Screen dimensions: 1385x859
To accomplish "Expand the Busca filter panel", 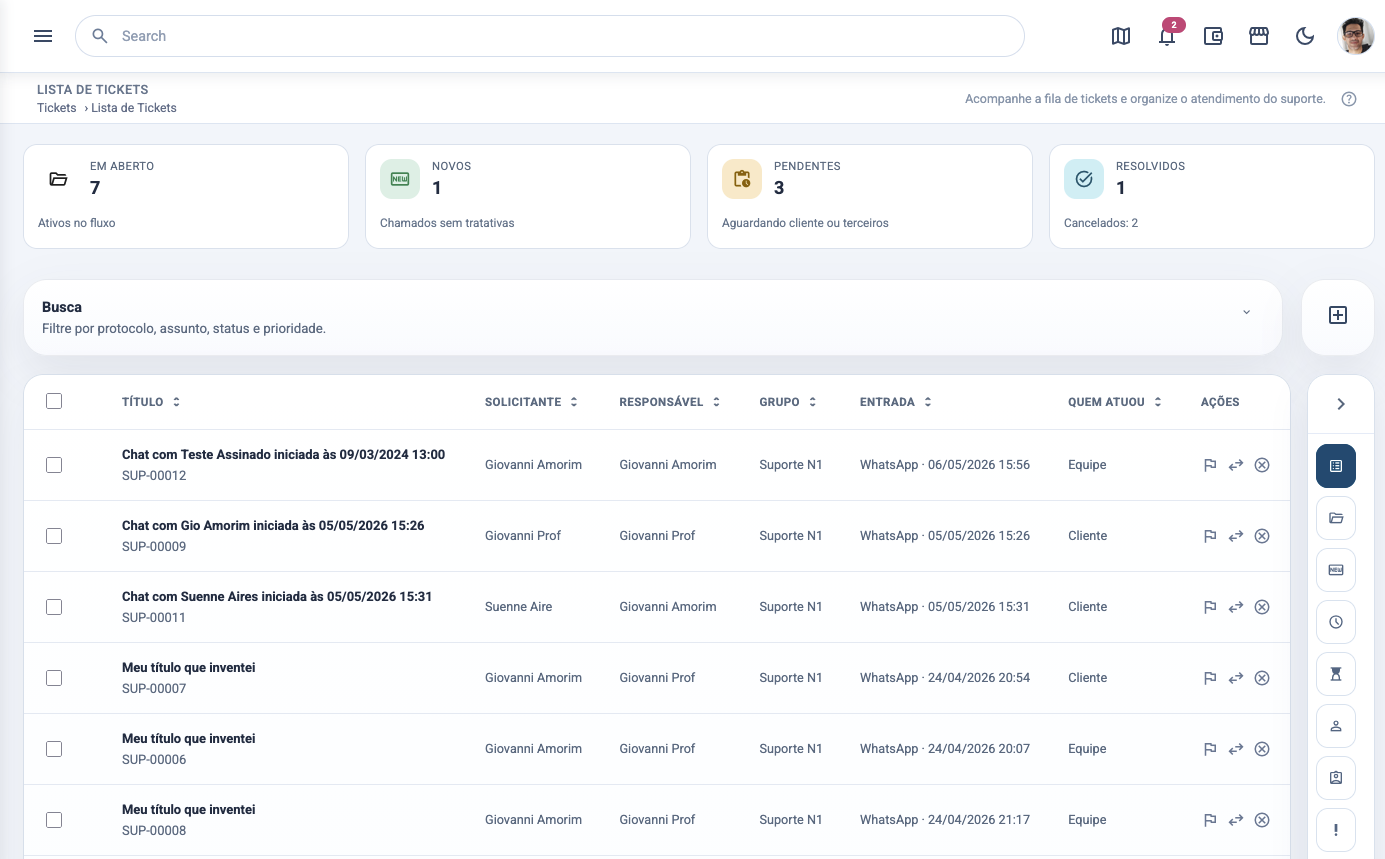I will pos(1246,312).
